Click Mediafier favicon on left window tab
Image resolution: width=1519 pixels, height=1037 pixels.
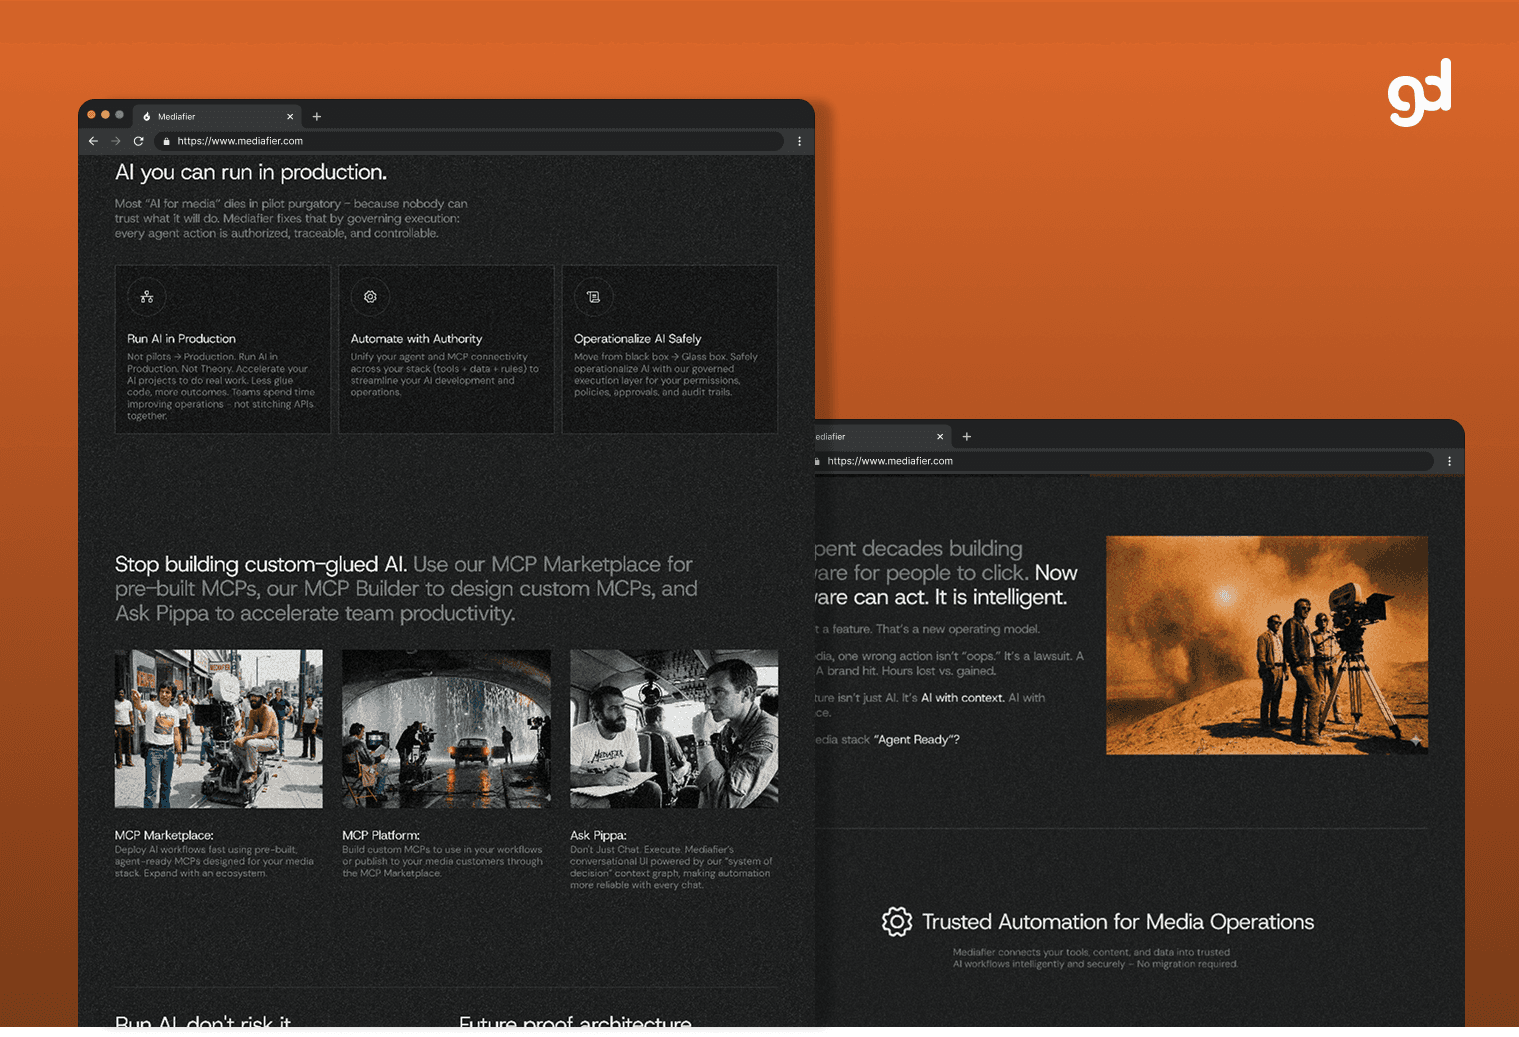click(x=147, y=116)
